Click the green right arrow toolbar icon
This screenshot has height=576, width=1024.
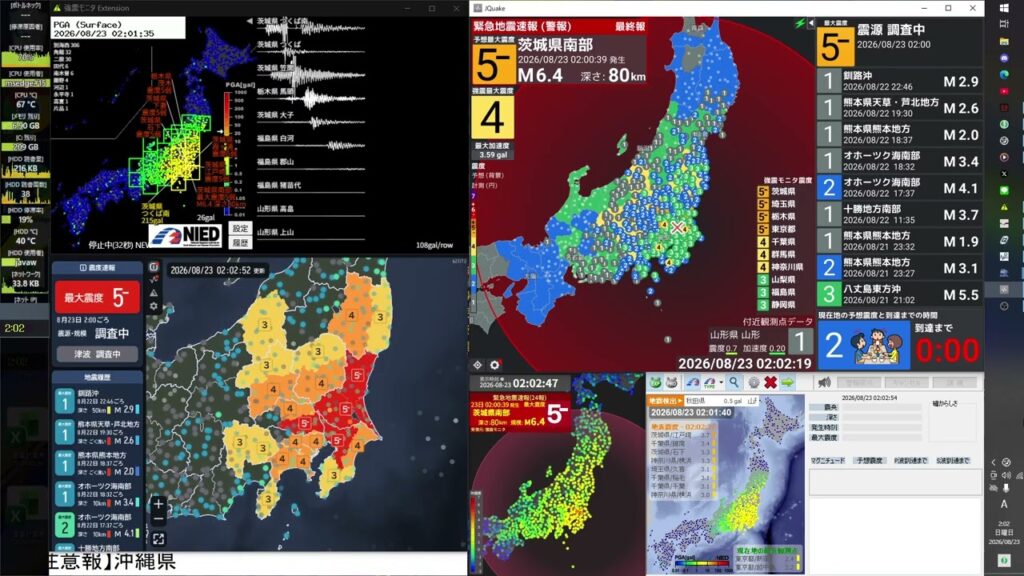tap(787, 383)
